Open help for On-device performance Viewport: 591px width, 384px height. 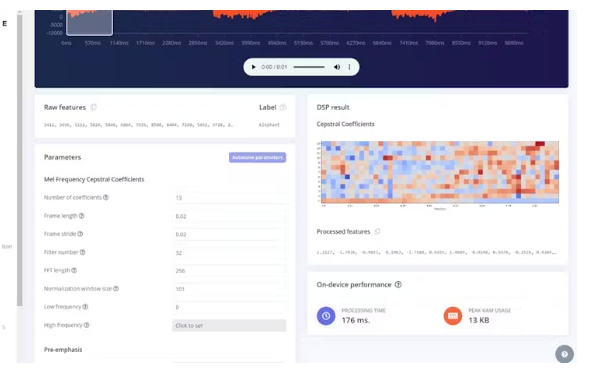pyautogui.click(x=398, y=285)
